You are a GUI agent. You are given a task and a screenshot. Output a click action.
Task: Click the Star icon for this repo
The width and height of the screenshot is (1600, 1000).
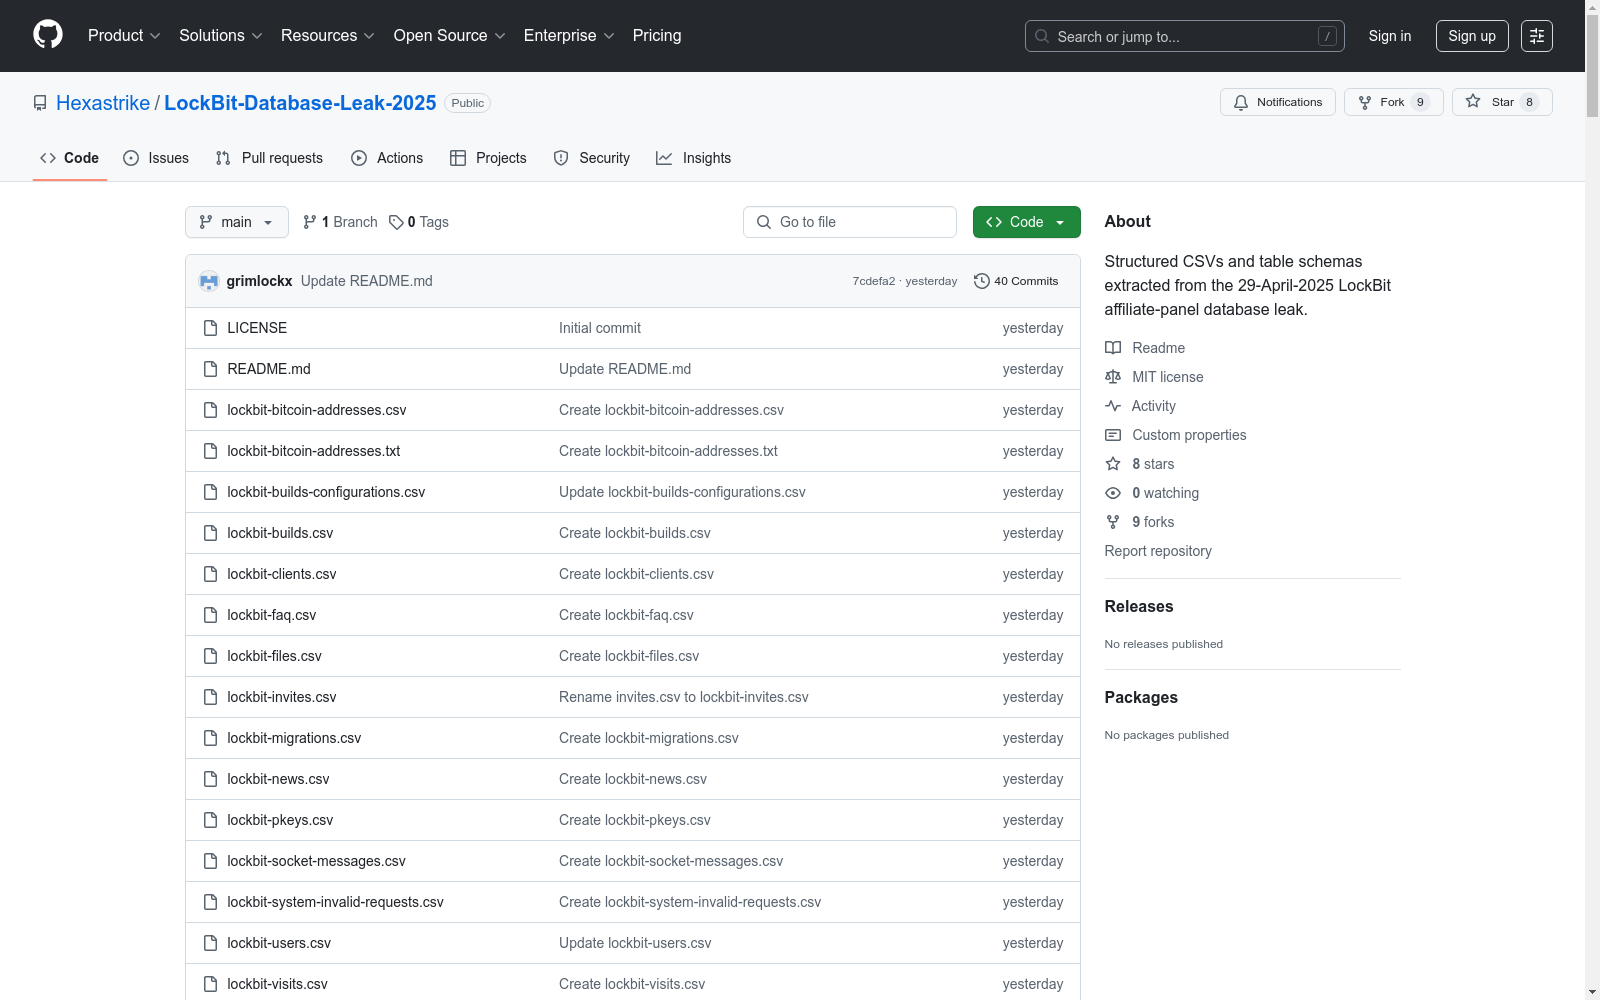tap(1473, 101)
